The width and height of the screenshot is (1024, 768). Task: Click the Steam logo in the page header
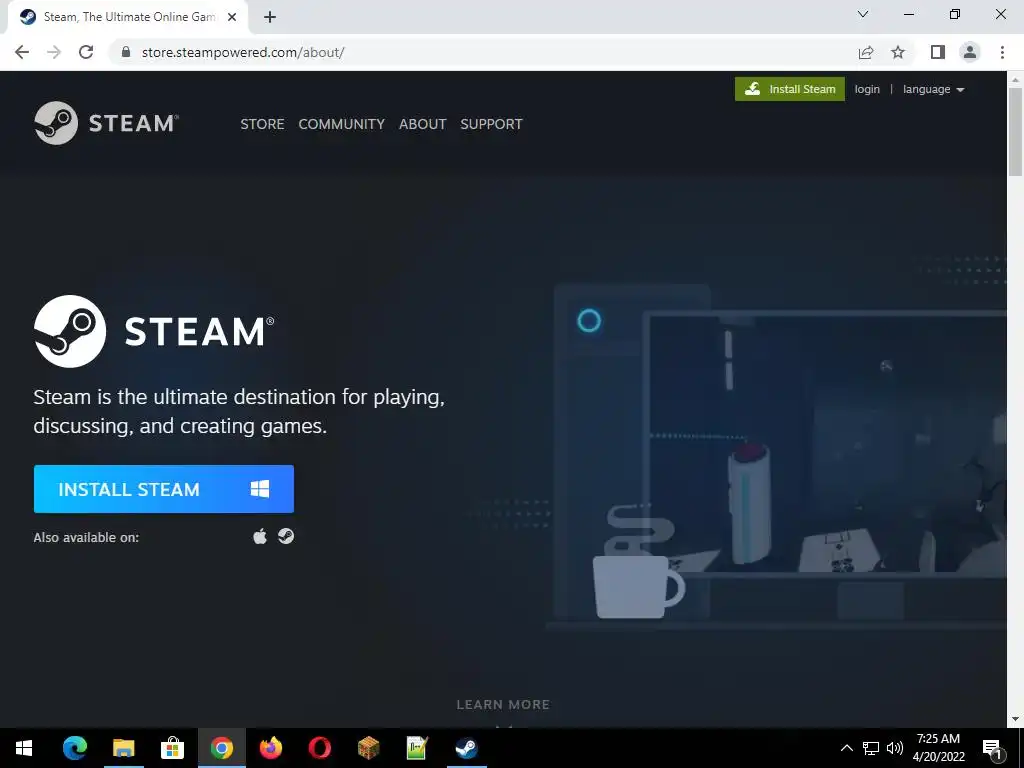point(106,123)
